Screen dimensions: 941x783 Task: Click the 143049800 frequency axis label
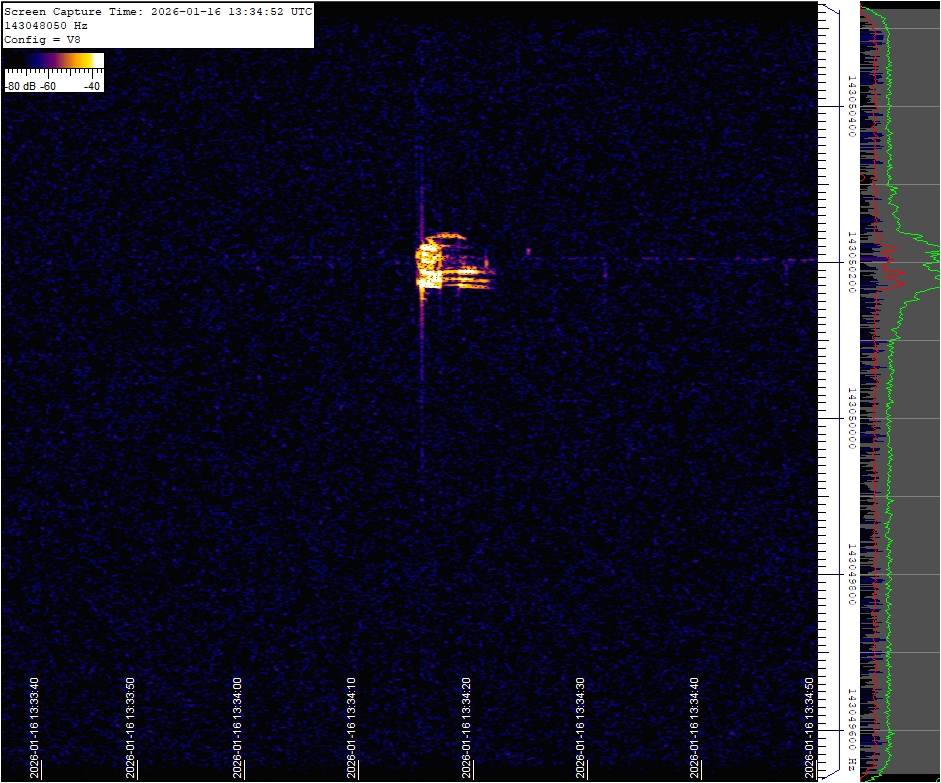(x=850, y=574)
